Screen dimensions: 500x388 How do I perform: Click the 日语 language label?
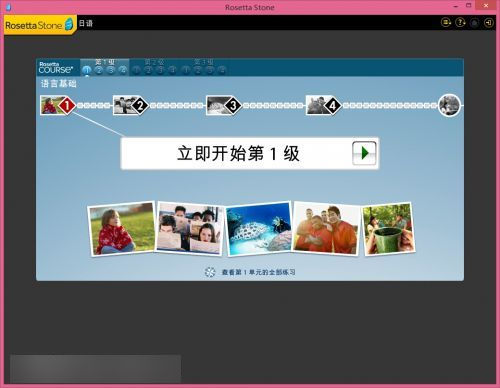tap(86, 23)
